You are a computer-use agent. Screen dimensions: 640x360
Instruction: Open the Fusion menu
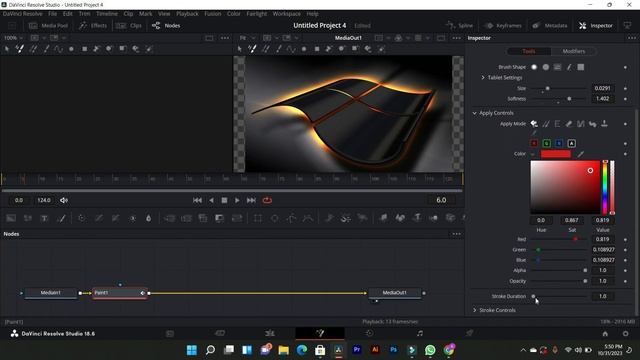213,13
